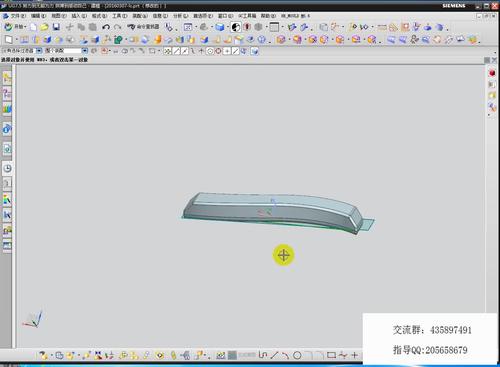Screen dimensions: 500x367
Task: Click the clock History icon in left sidebar
Action: [7, 168]
